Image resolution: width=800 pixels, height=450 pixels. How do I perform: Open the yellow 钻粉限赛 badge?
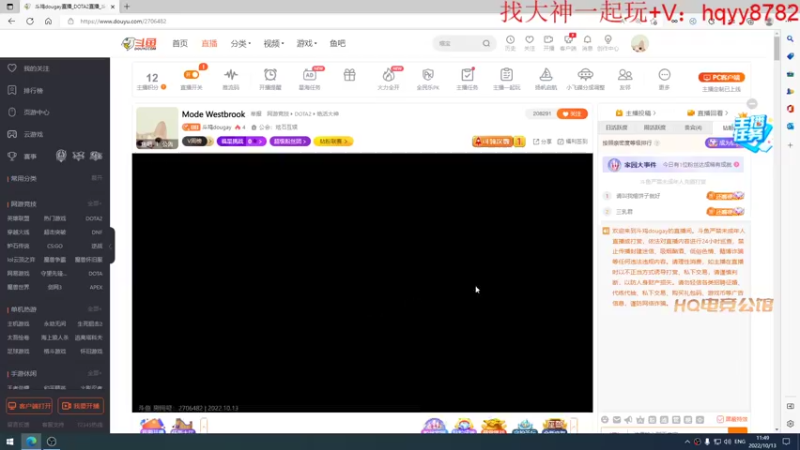click(333, 141)
